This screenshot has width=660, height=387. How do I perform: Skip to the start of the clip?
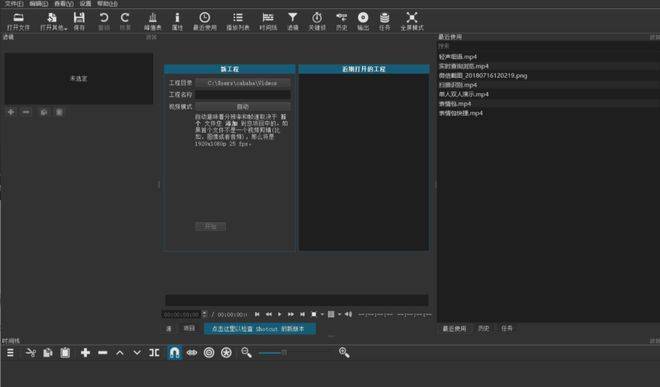click(257, 314)
